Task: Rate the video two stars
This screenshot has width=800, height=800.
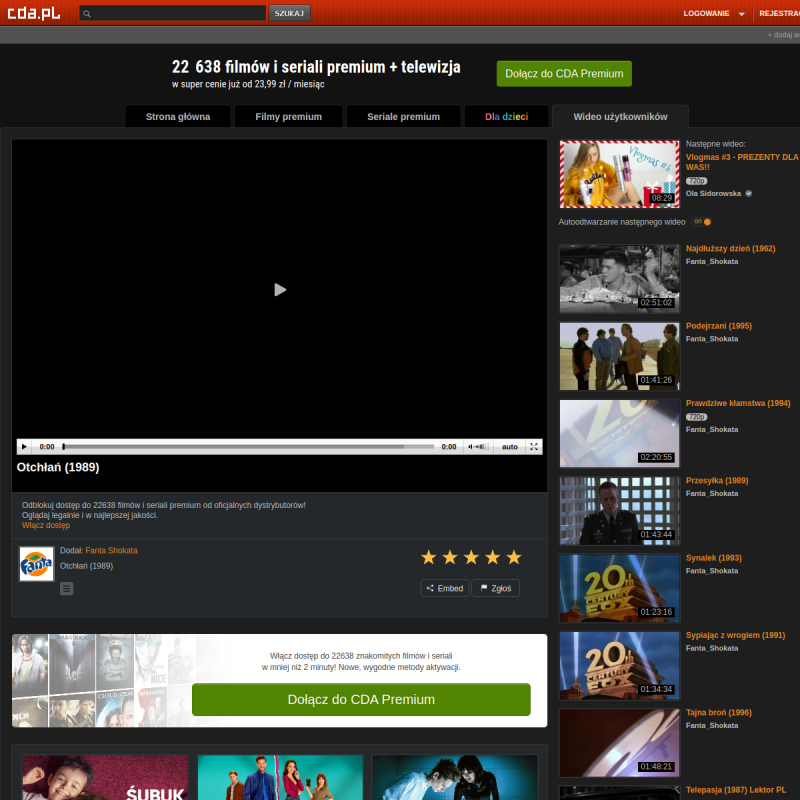Action: click(450, 557)
